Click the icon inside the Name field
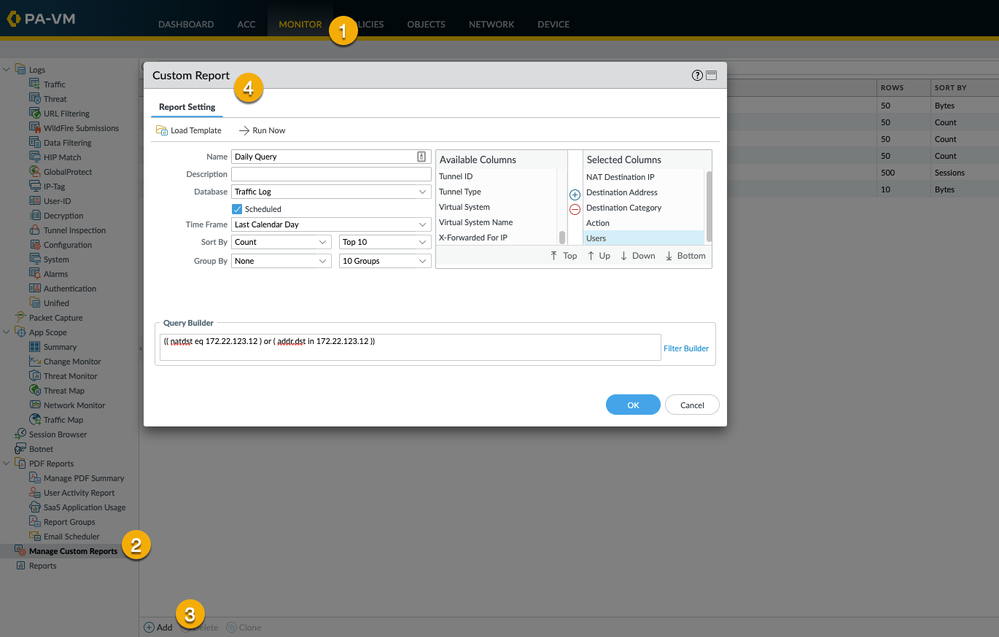 pos(422,157)
